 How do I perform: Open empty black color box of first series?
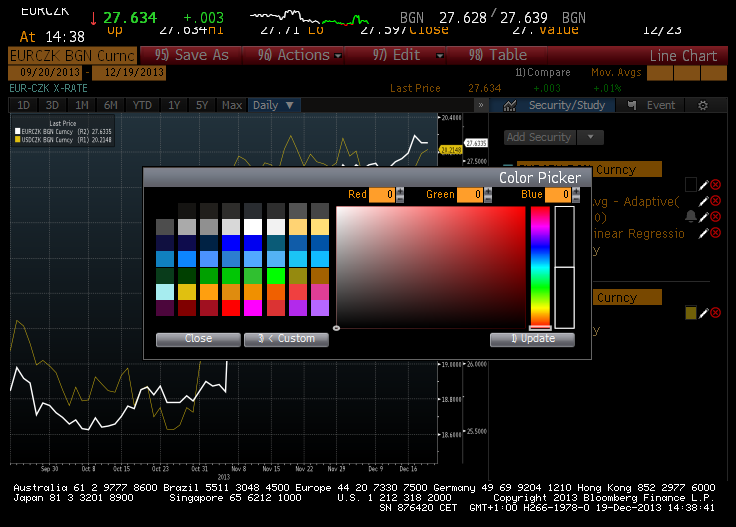coord(690,184)
